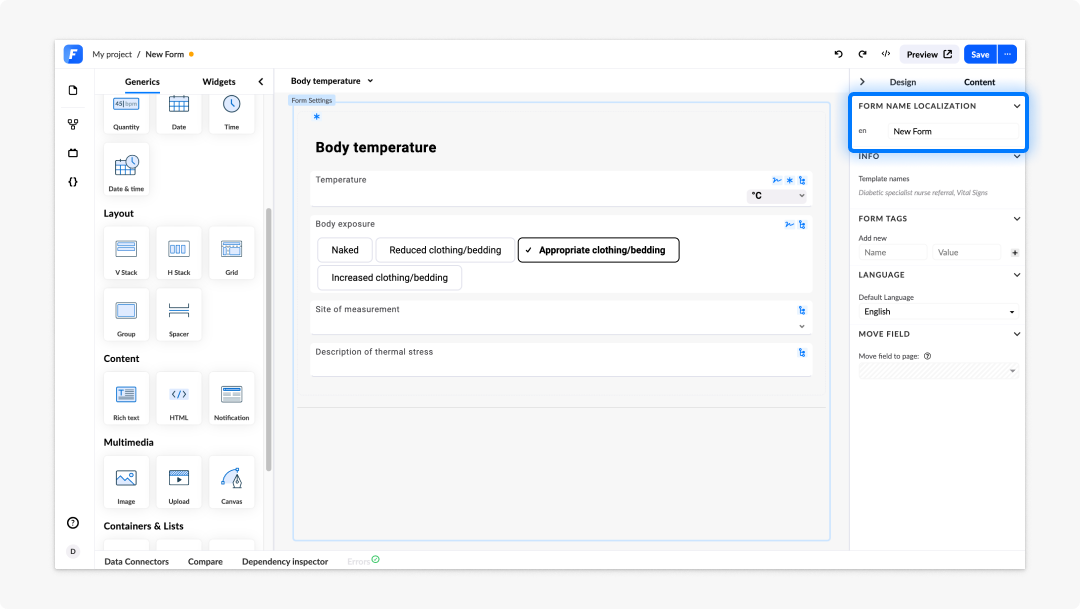Choose Increased clothing/bedding option
This screenshot has width=1080, height=609.
click(389, 278)
